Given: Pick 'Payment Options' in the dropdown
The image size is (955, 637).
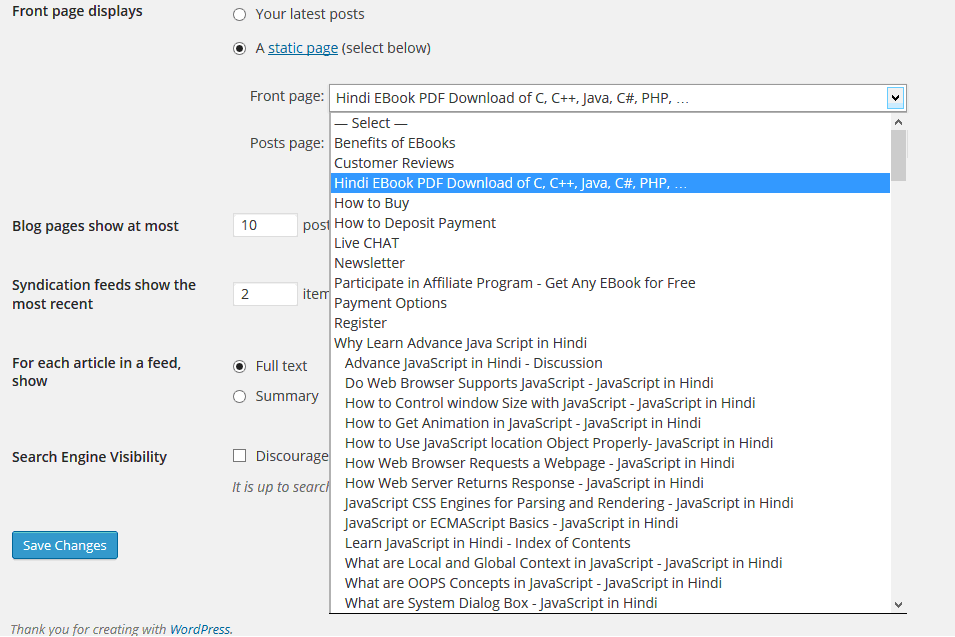Looking at the screenshot, I should (x=391, y=303).
